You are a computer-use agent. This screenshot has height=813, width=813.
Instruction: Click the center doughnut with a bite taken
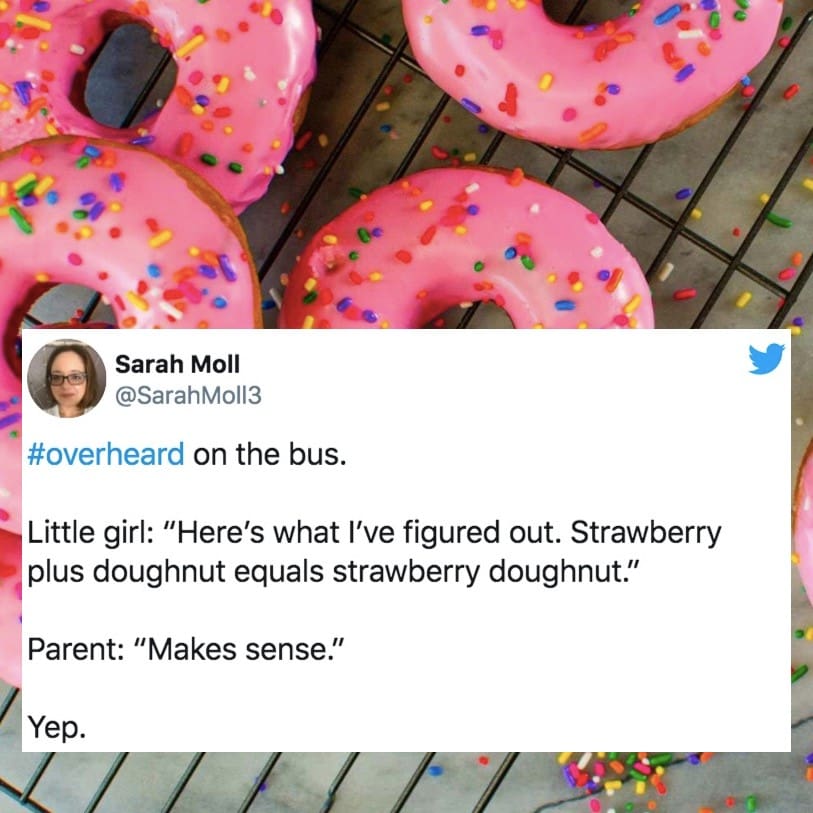[x=467, y=249]
